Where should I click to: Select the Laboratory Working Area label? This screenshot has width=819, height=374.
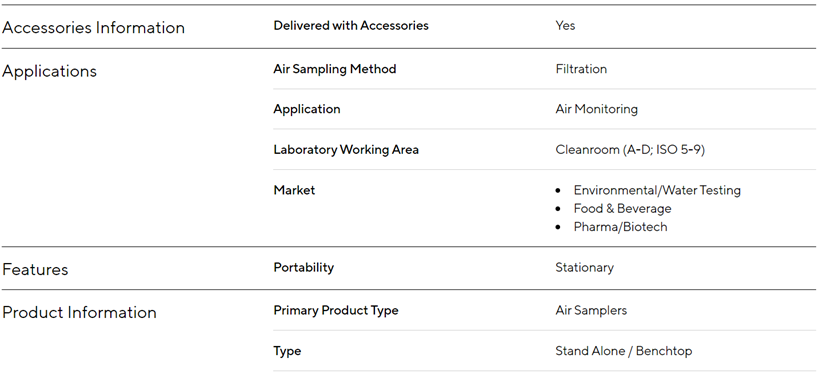click(346, 150)
